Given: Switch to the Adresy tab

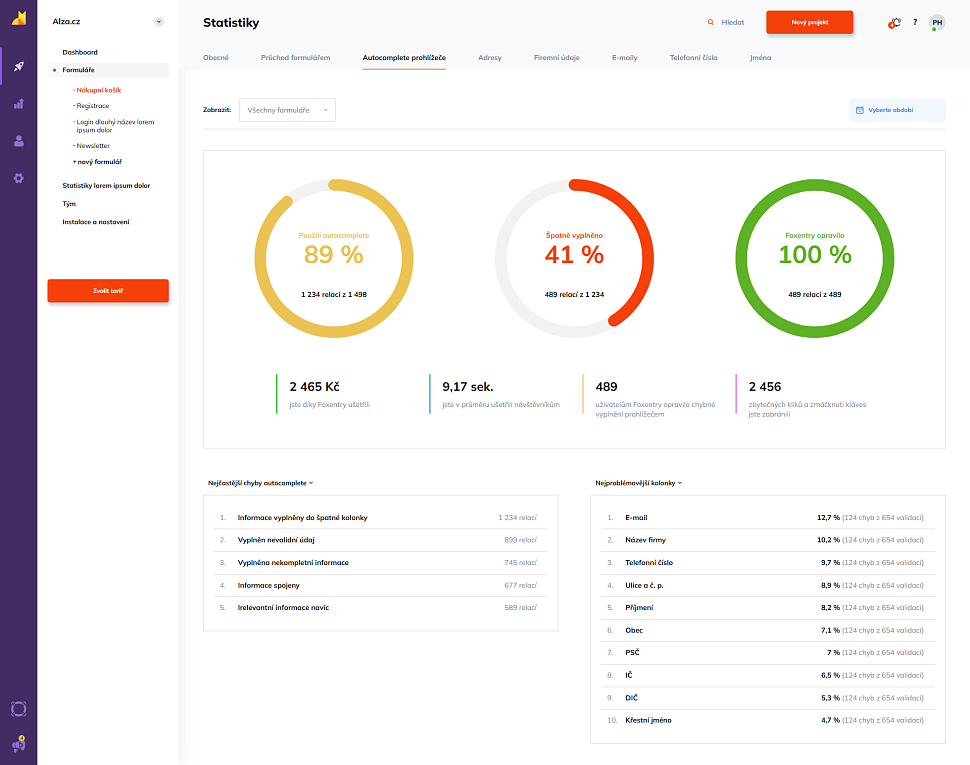Looking at the screenshot, I should click(x=490, y=58).
